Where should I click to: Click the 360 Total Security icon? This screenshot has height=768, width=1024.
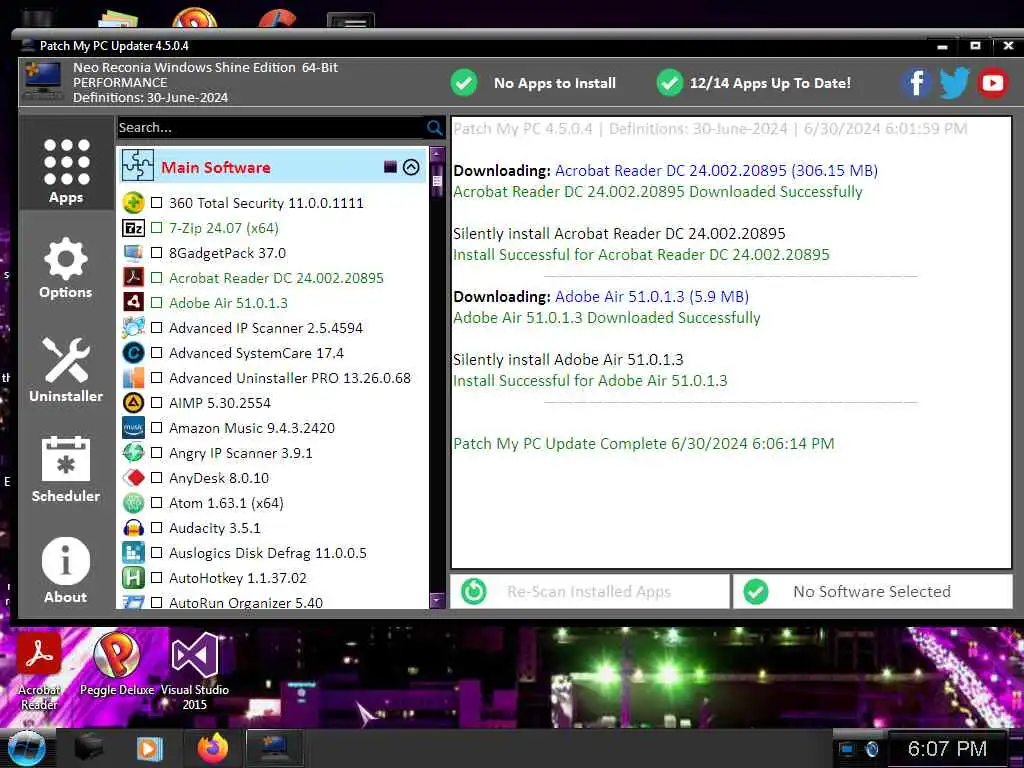tap(133, 202)
